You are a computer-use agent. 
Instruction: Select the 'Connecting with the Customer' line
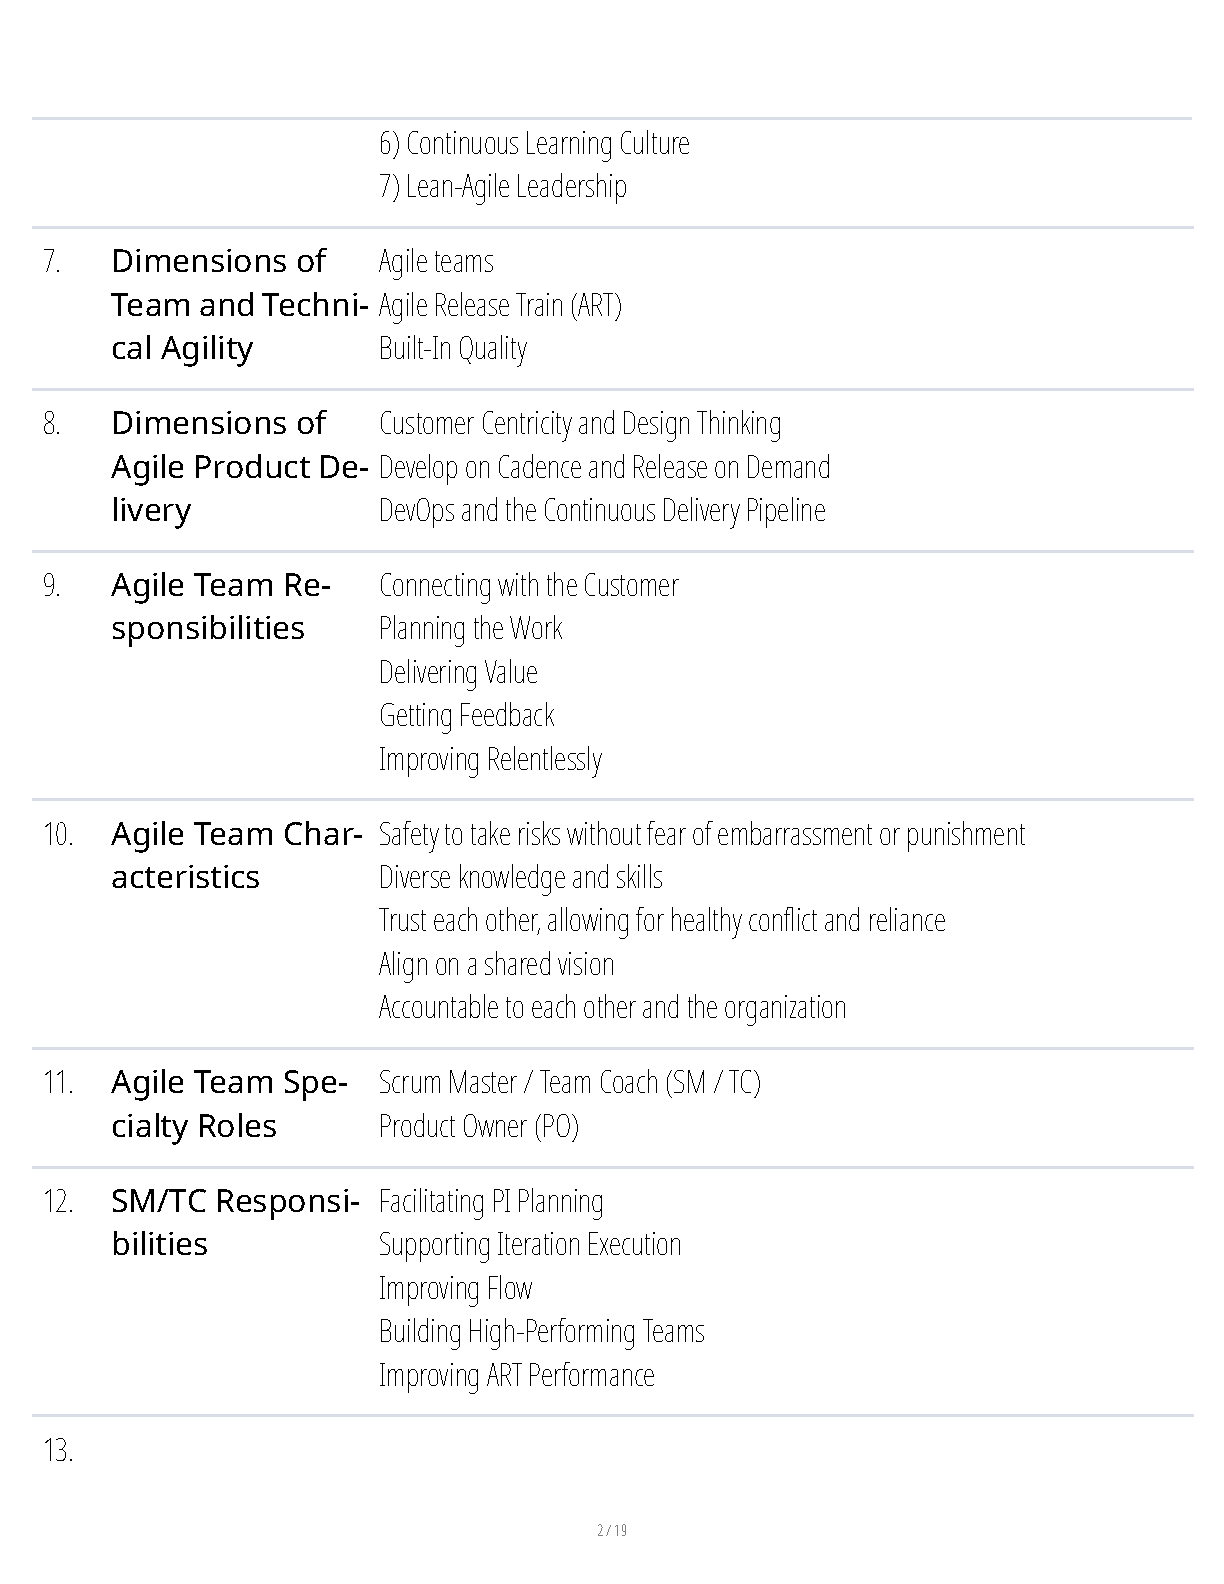pyautogui.click(x=528, y=585)
